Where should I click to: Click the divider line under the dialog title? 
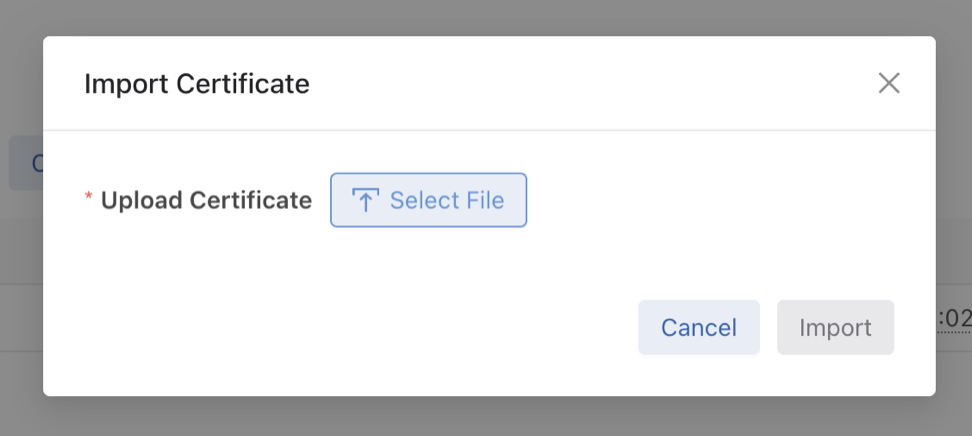point(489,130)
